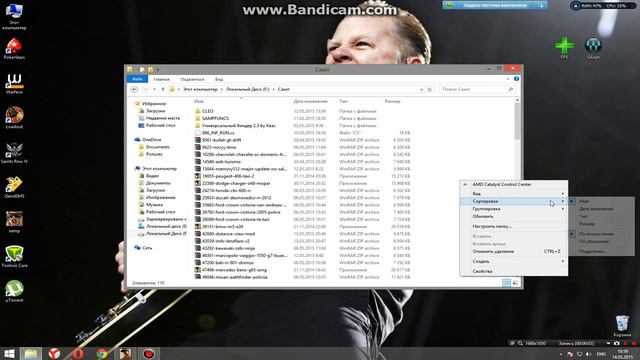Select Сеть in the navigation pane
Screen dimensions: 640x360
pos(147,248)
